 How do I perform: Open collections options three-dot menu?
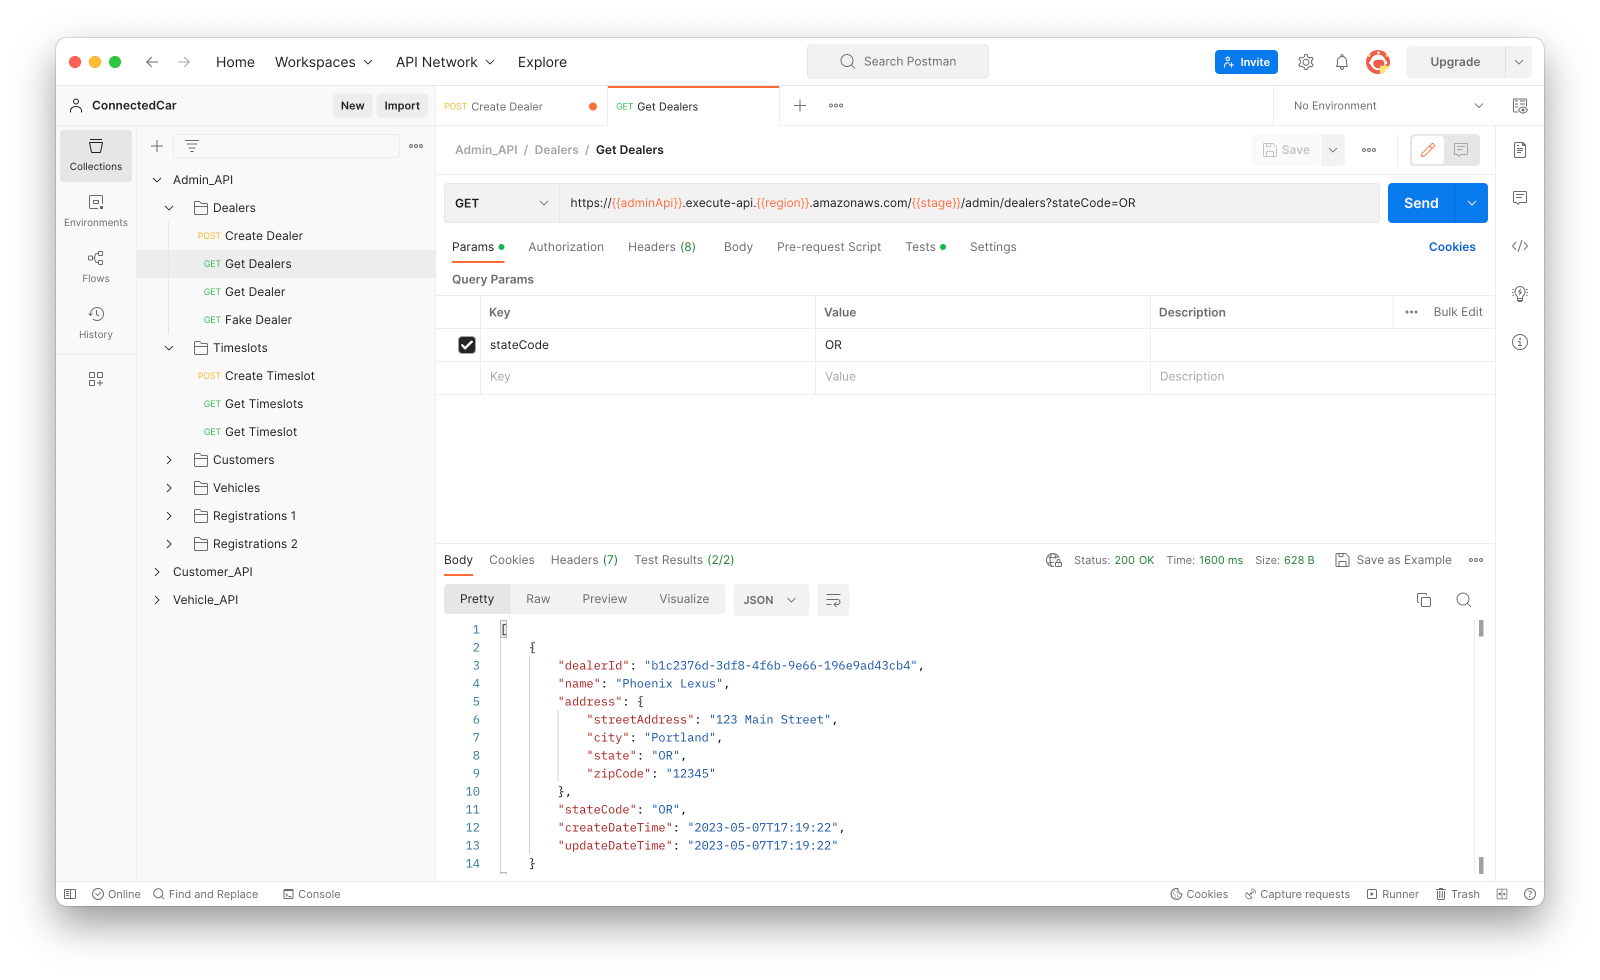416,146
